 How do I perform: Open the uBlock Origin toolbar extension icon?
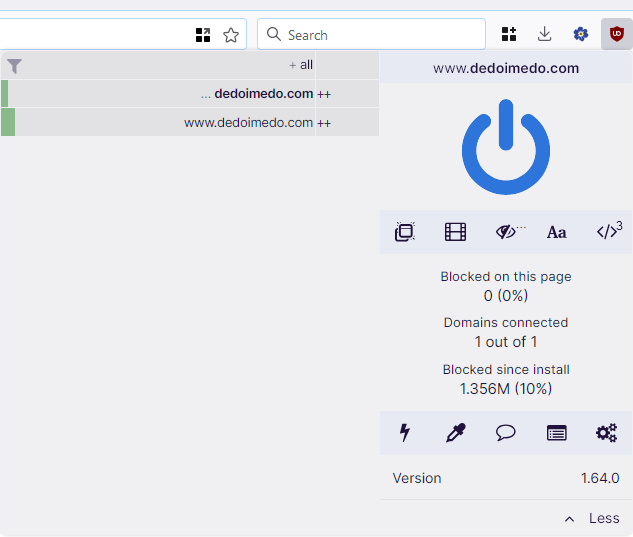point(616,34)
